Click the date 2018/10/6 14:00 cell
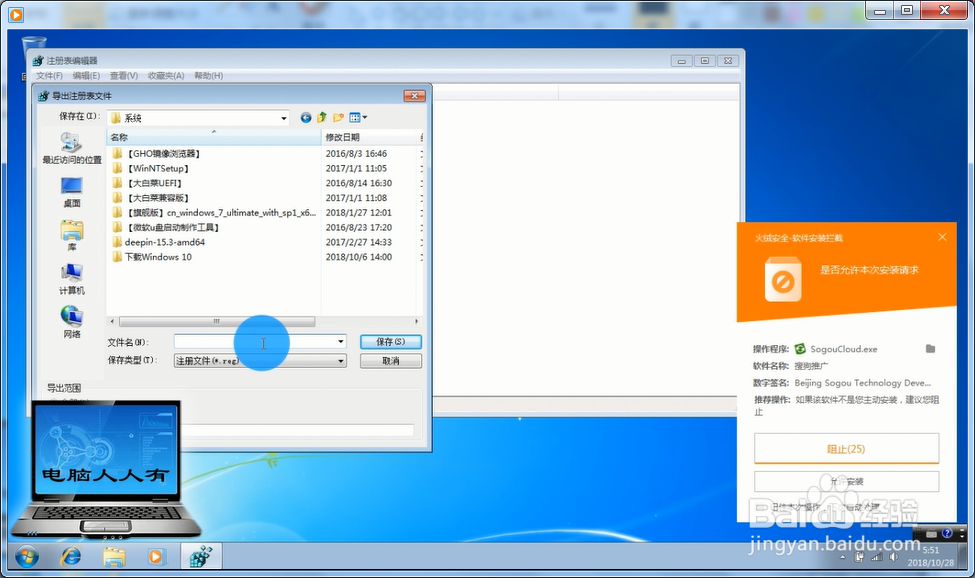Image resolution: width=975 pixels, height=578 pixels. tap(359, 257)
